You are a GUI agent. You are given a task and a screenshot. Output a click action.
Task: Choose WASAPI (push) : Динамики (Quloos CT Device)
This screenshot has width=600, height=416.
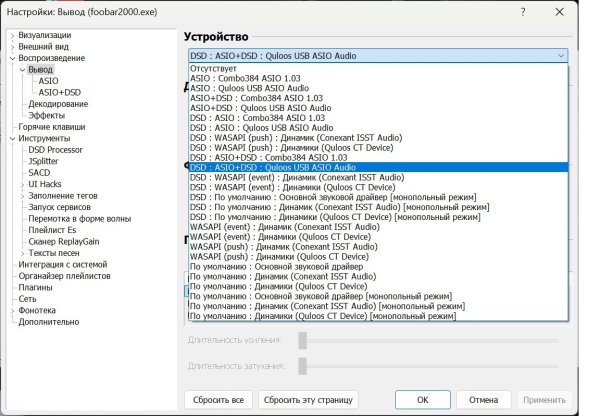(378, 257)
